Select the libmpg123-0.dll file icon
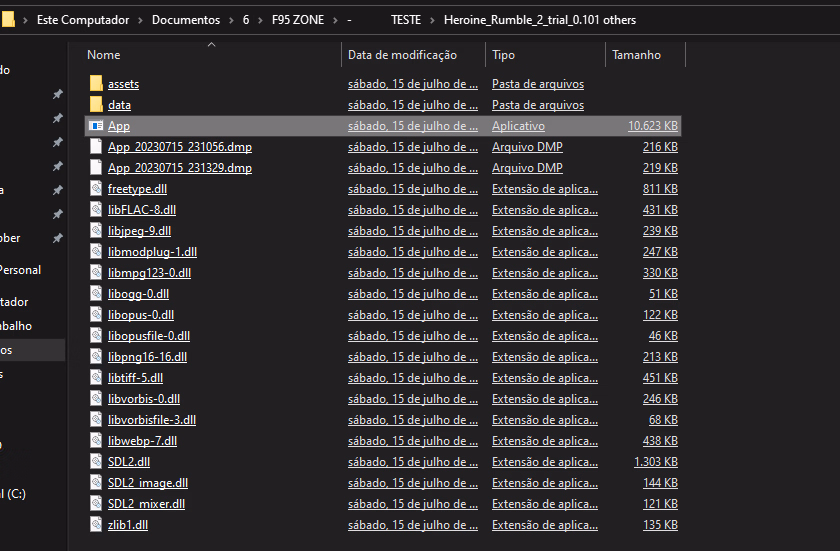Screen dimensions: 840x551 pos(96,273)
